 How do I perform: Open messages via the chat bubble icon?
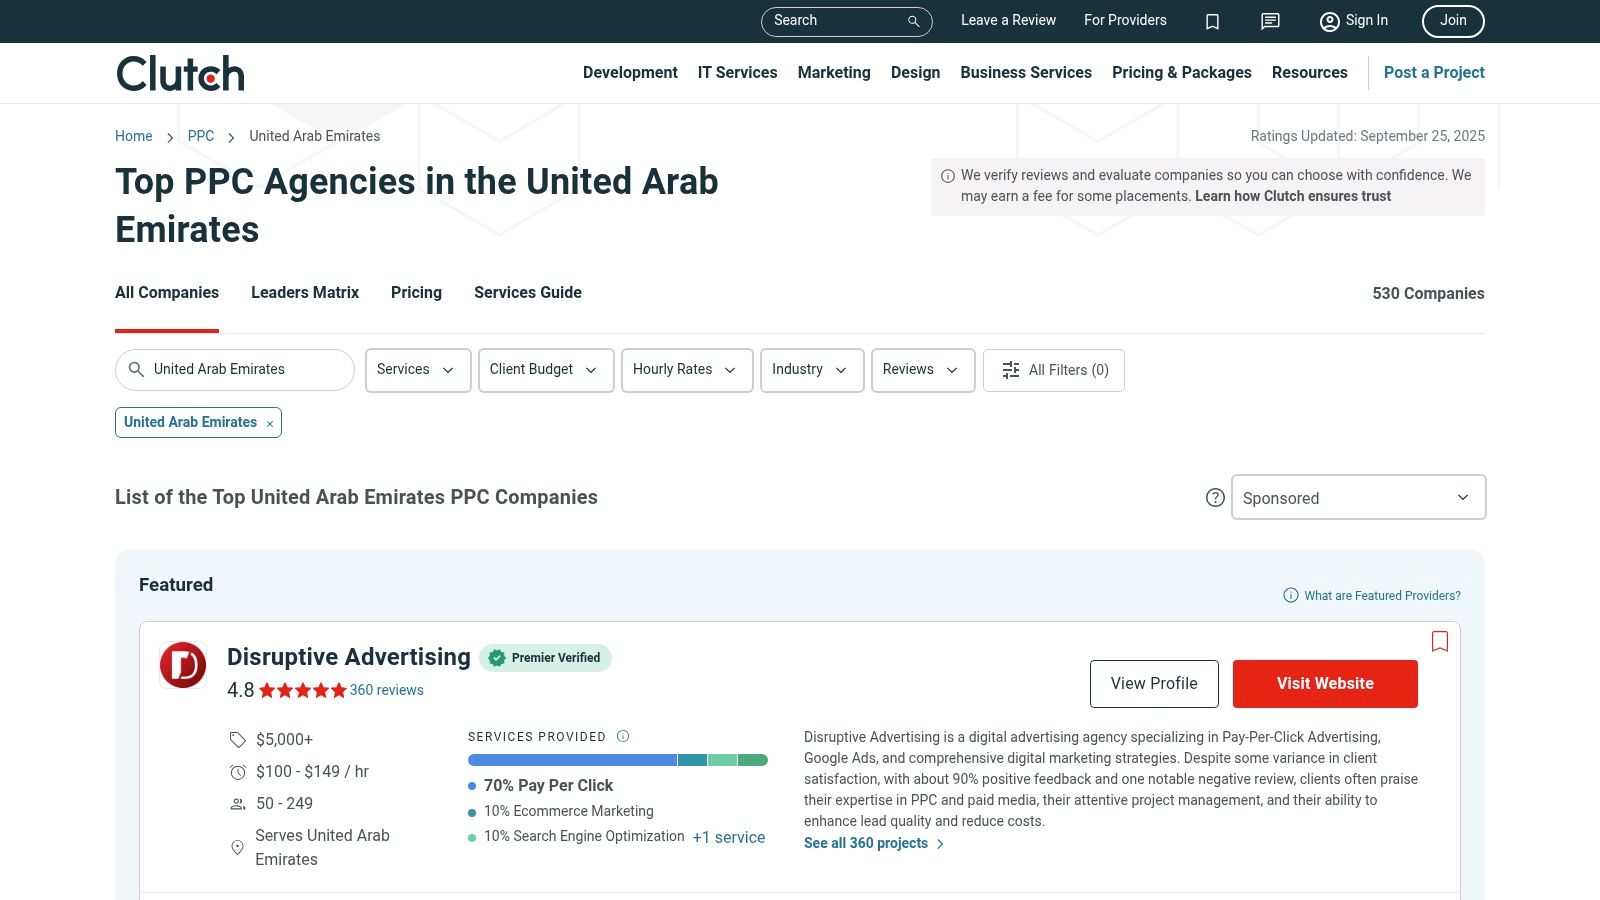point(1269,21)
